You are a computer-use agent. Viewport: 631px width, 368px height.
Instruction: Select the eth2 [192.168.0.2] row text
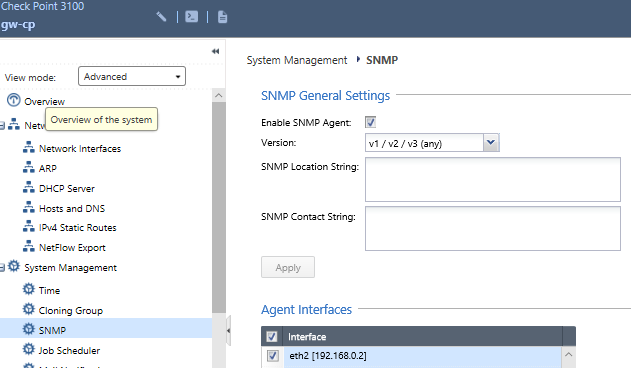click(328, 356)
